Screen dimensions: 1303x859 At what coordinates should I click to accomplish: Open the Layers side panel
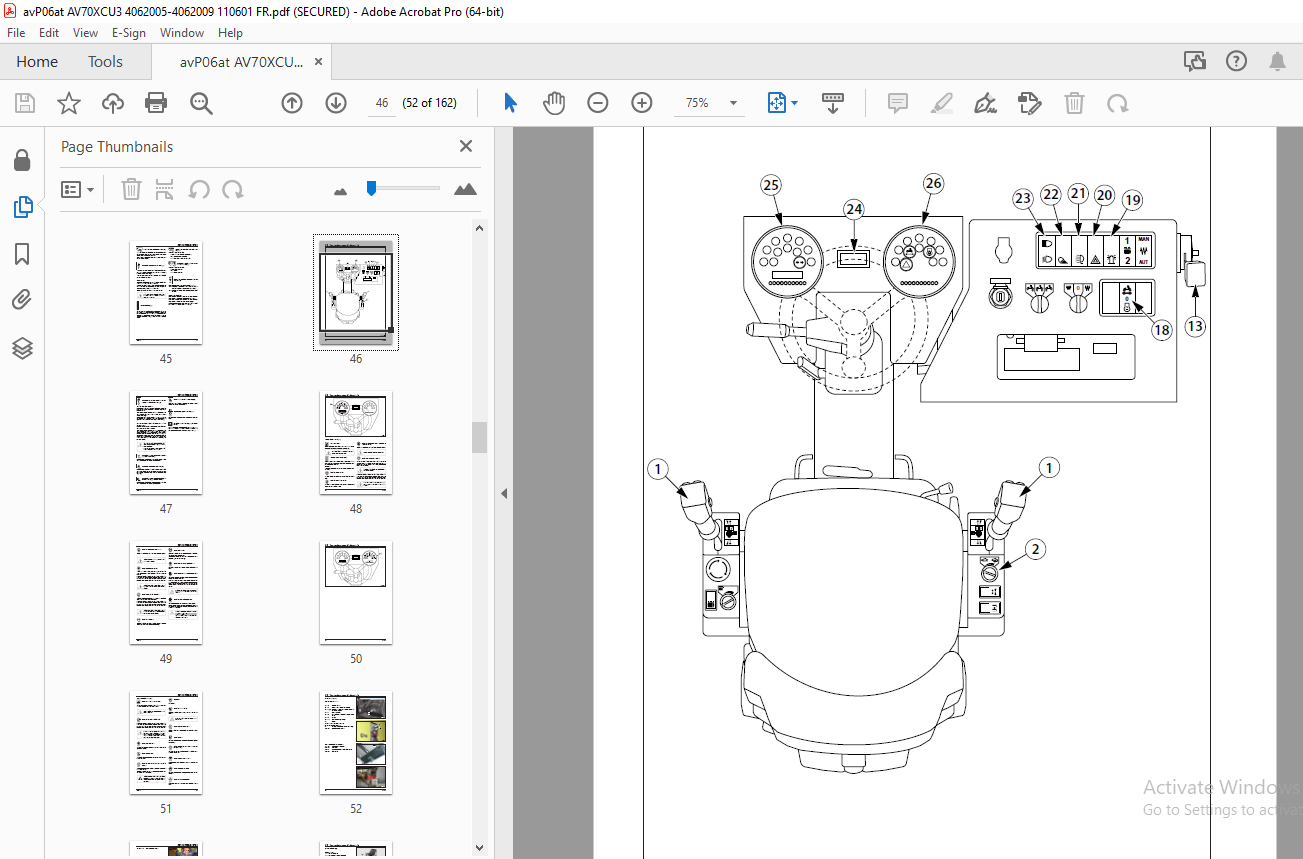[22, 348]
